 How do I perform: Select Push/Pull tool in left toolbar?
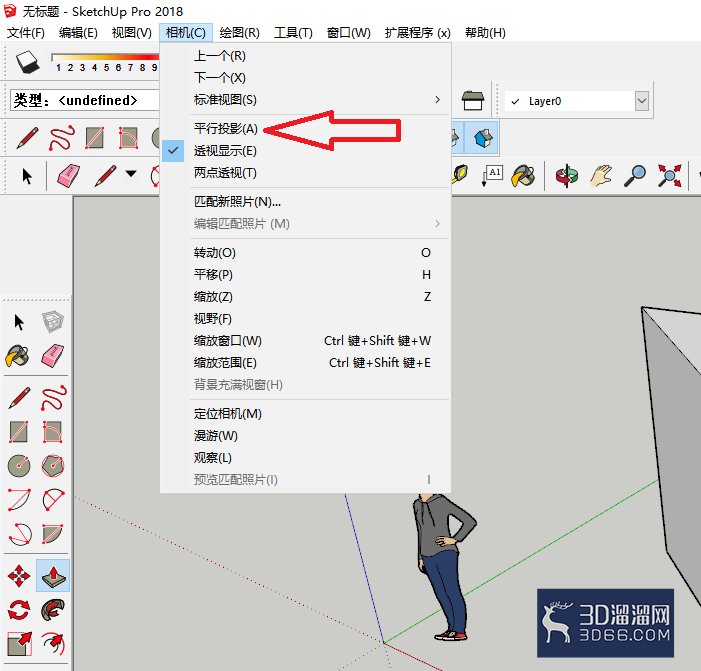click(53, 576)
